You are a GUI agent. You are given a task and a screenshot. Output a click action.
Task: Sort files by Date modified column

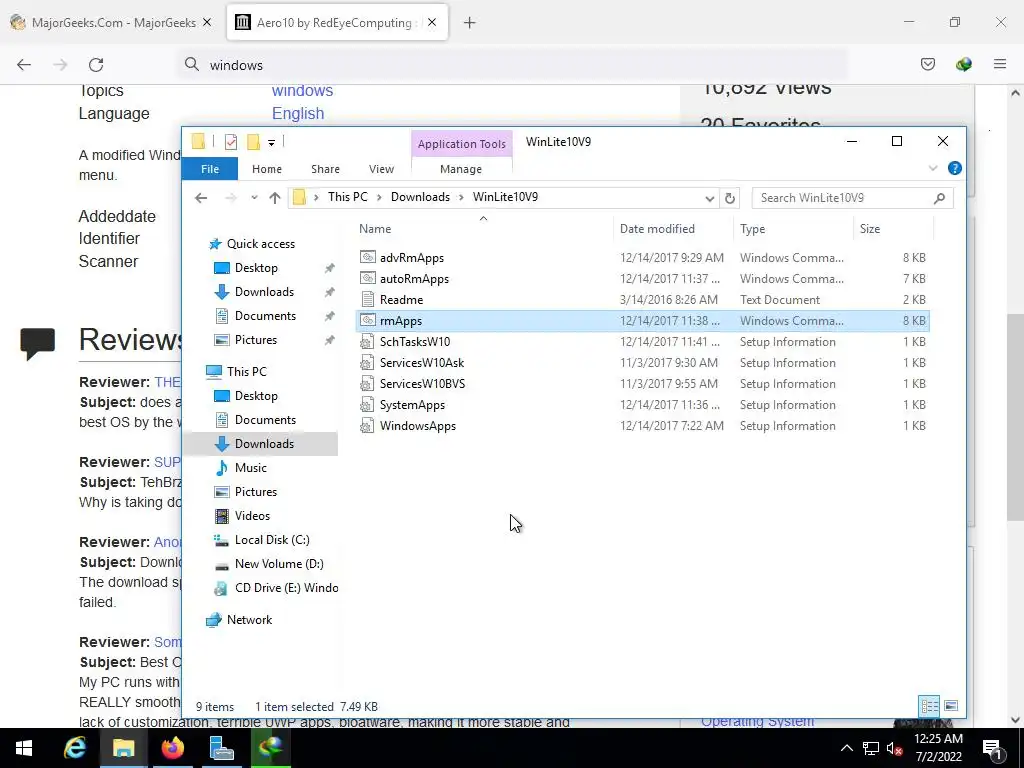point(657,229)
